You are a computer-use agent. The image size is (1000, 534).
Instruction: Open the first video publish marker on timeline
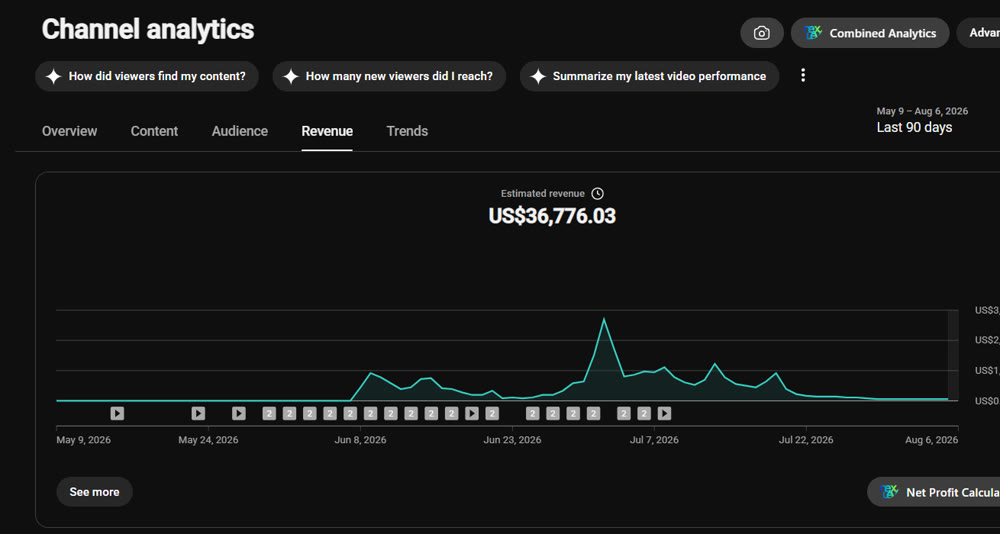point(117,413)
